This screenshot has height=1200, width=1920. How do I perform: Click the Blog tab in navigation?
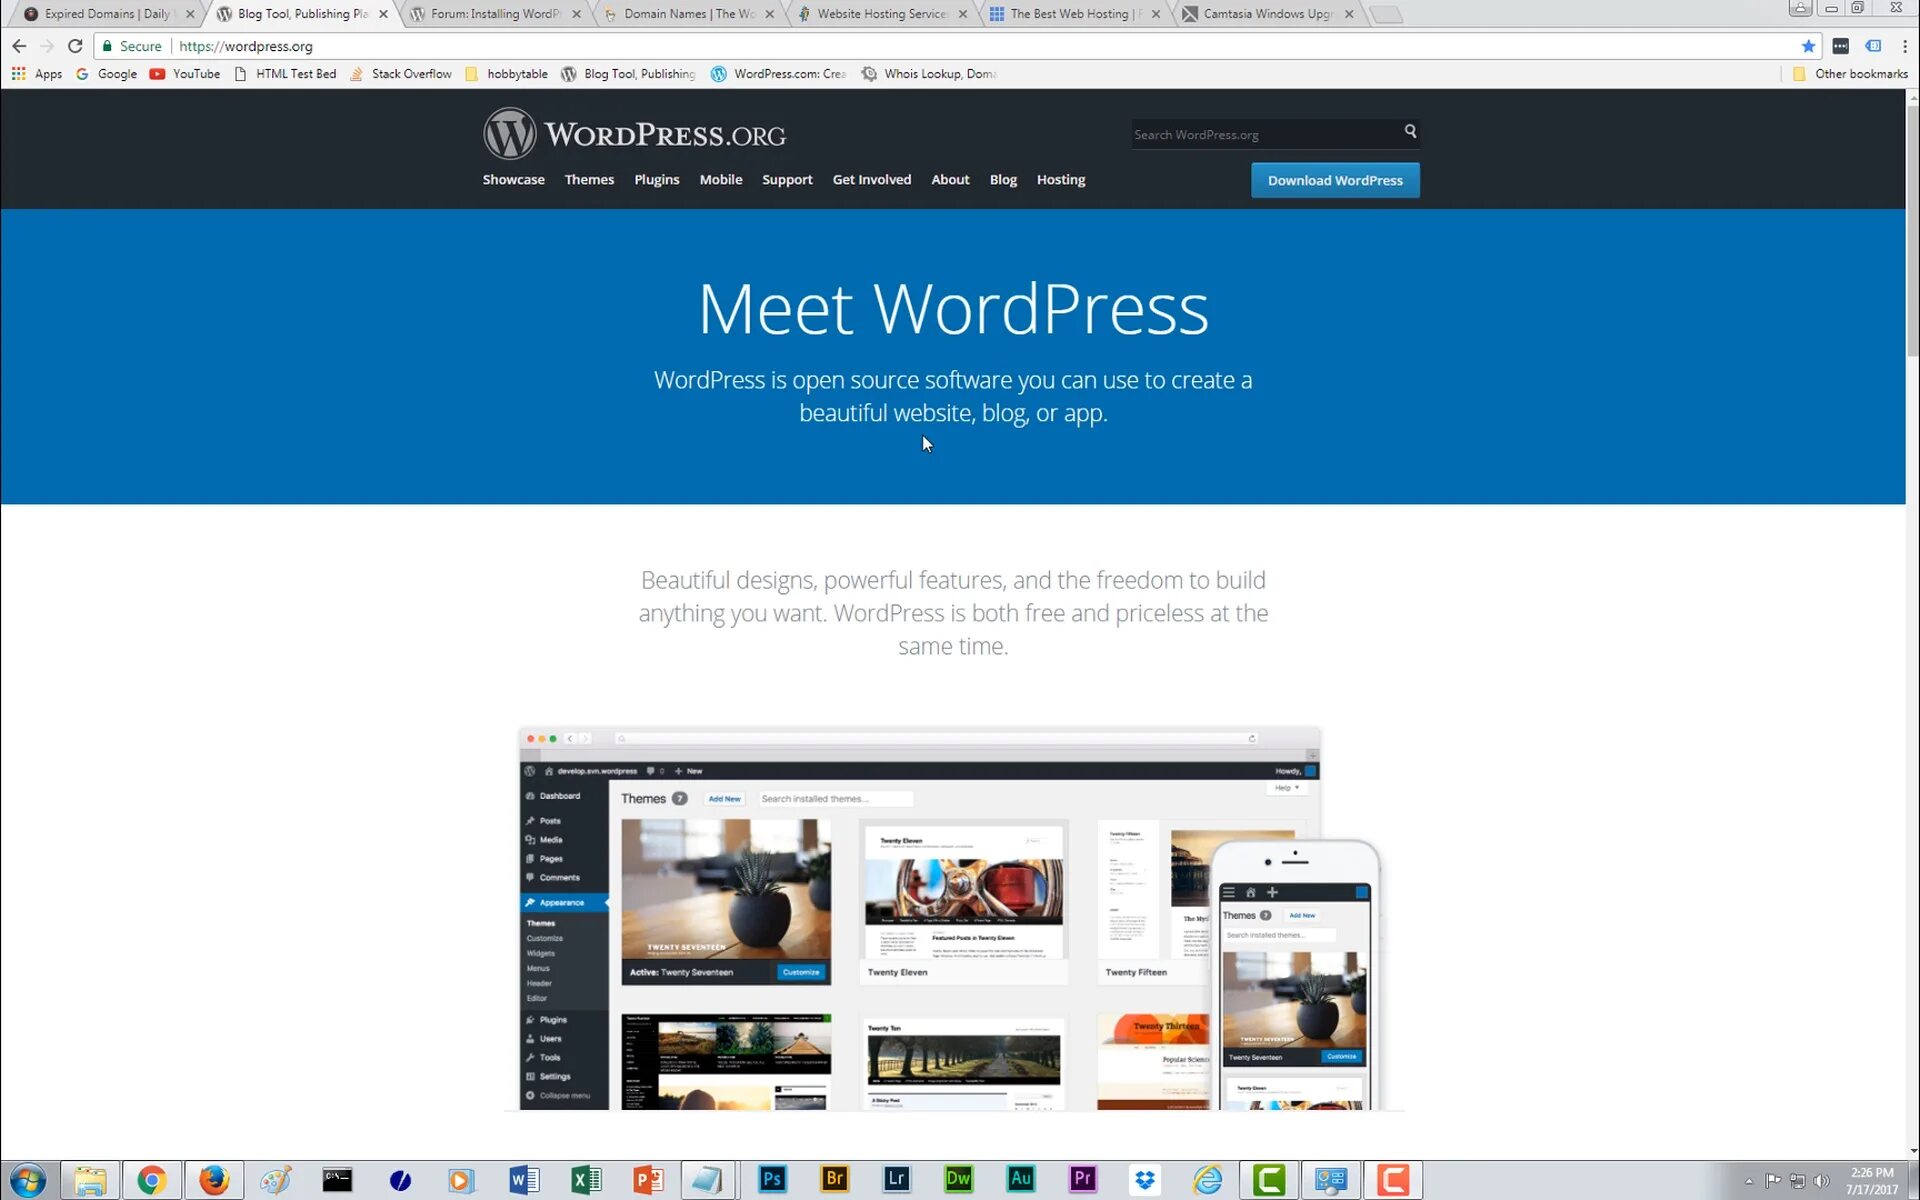pyautogui.click(x=1002, y=180)
